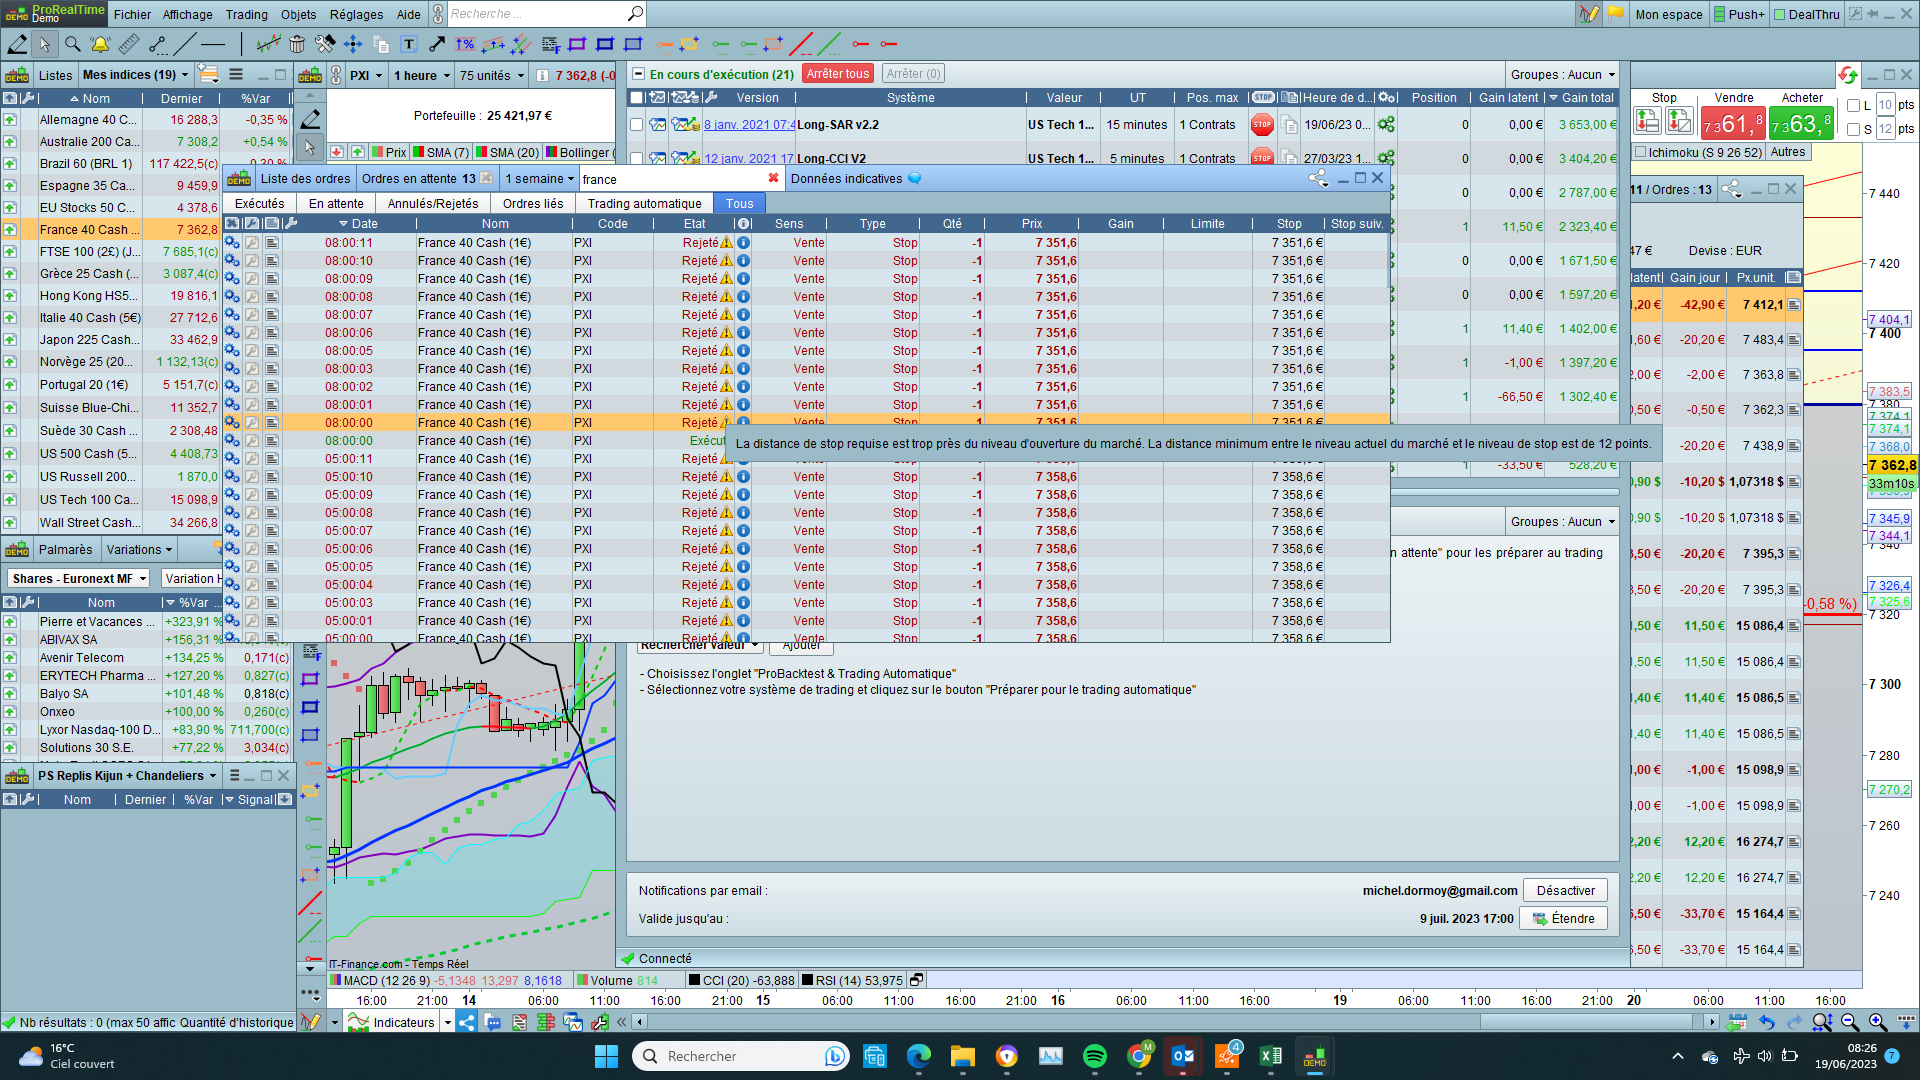Expand the Groupes : Aucun dropdown
This screenshot has height=1080, width=1920.
1563,75
